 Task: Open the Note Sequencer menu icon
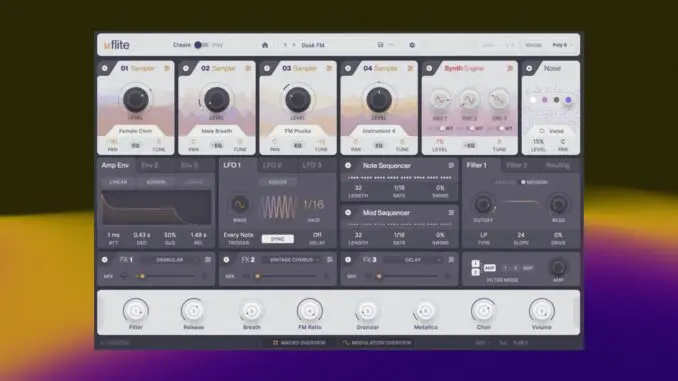point(451,166)
